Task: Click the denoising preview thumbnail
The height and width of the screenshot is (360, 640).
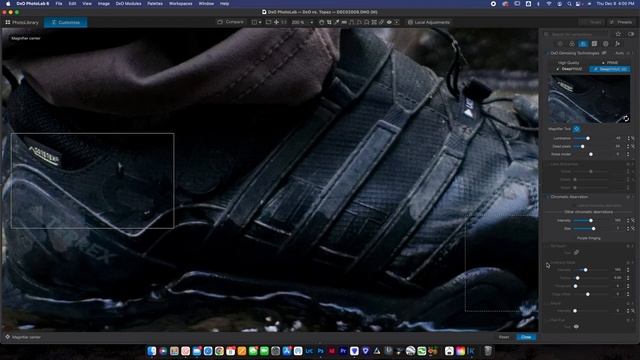Action: coord(589,98)
